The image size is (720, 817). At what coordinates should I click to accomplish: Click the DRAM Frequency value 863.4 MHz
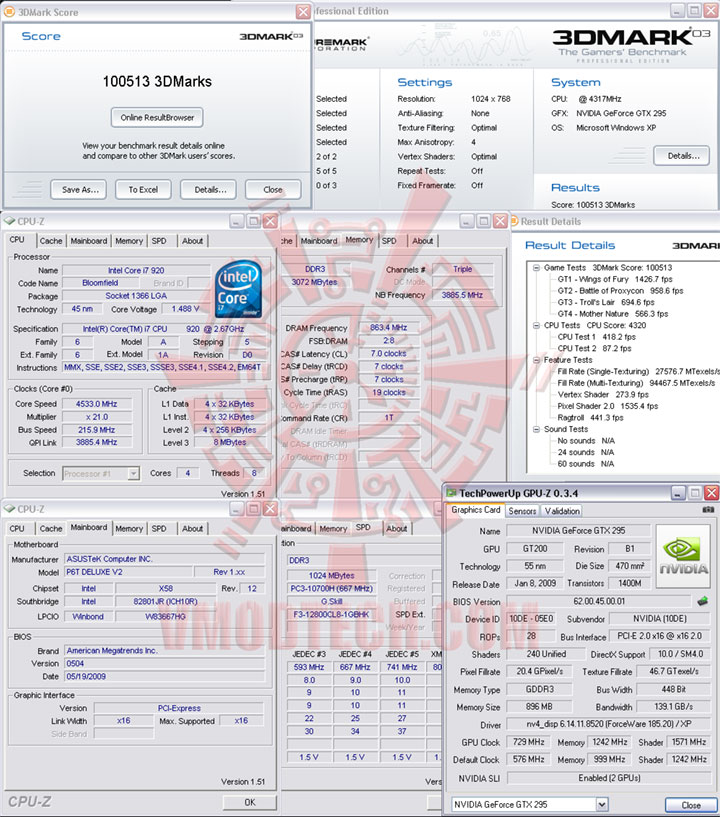click(x=389, y=328)
